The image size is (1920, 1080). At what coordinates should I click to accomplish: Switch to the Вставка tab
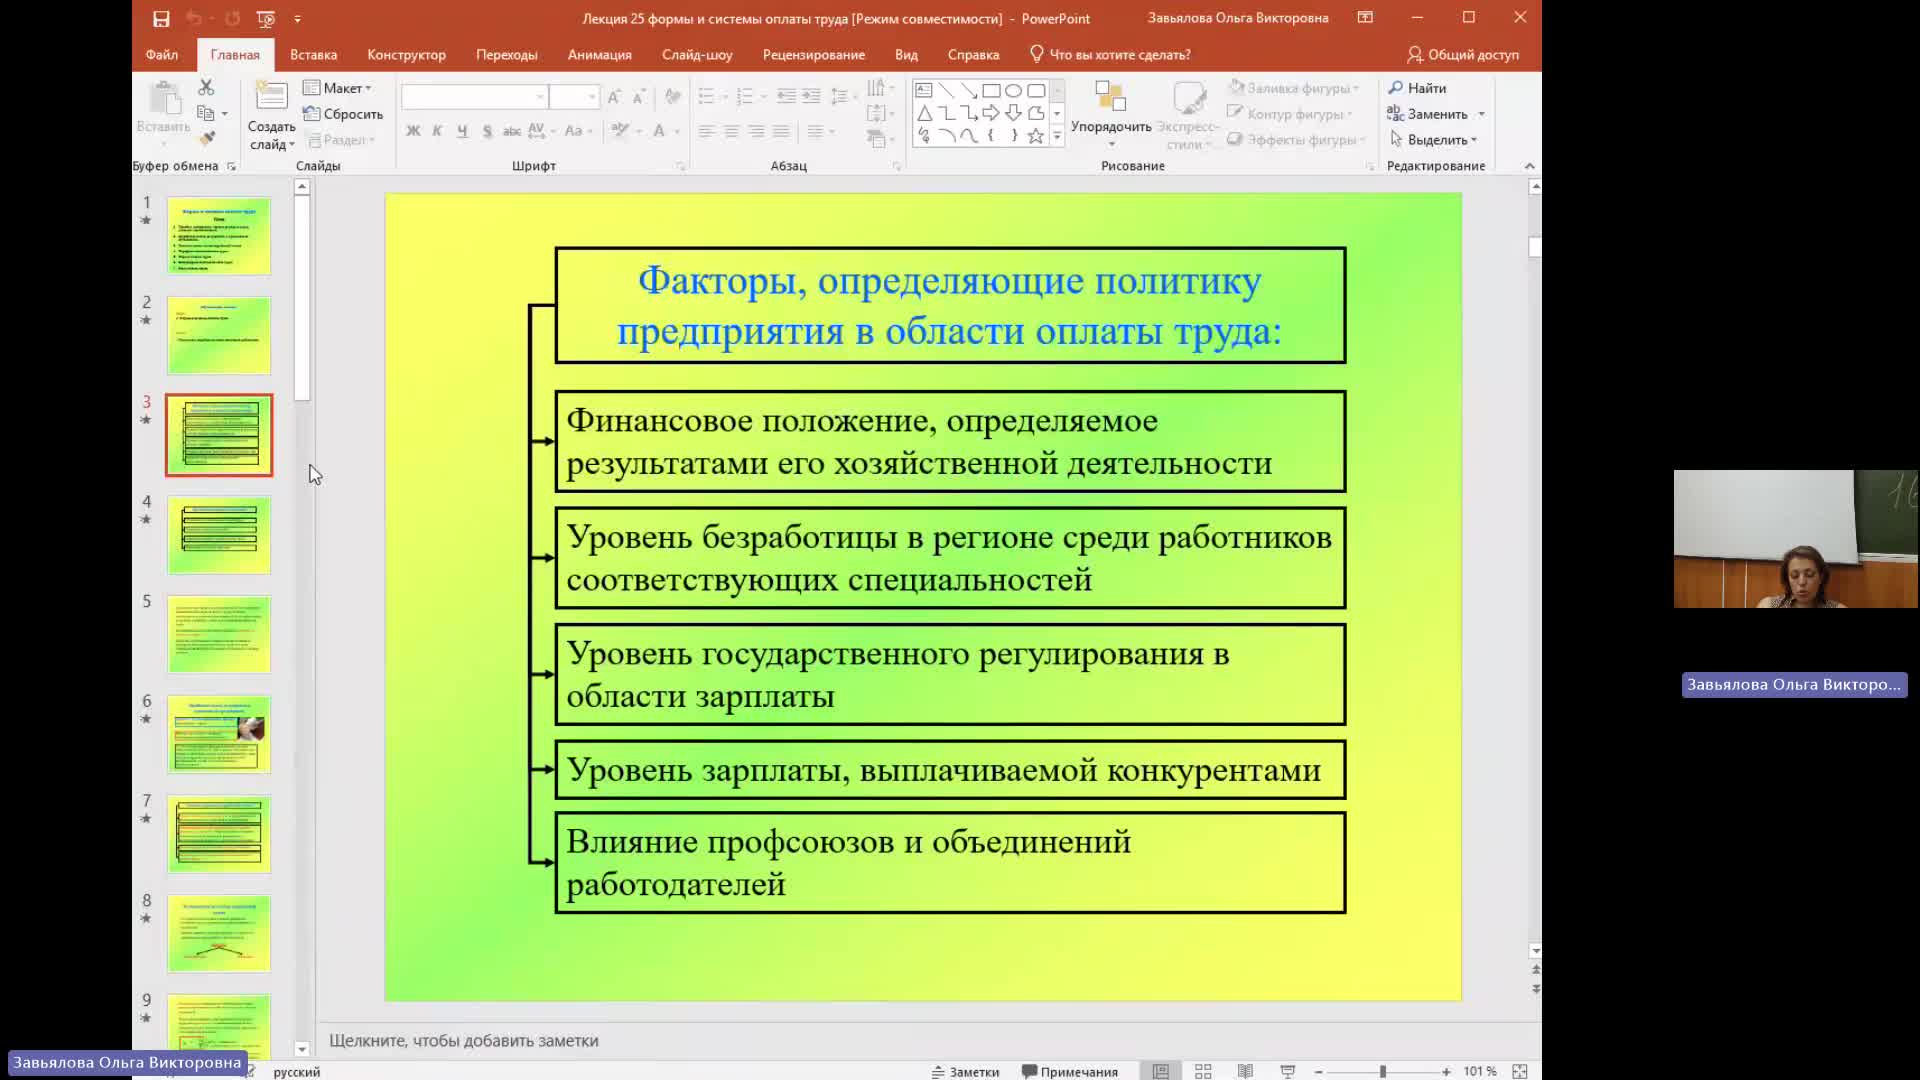313,55
